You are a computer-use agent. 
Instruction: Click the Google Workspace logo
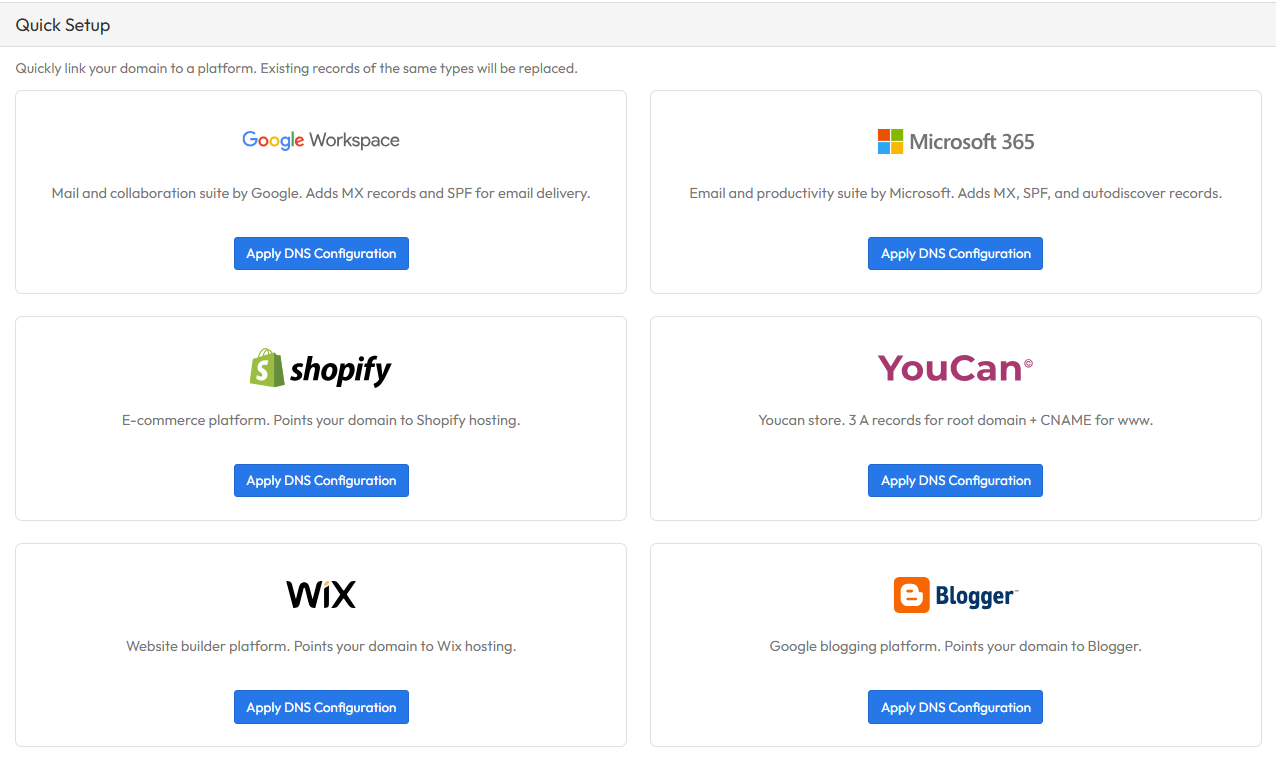pos(321,141)
